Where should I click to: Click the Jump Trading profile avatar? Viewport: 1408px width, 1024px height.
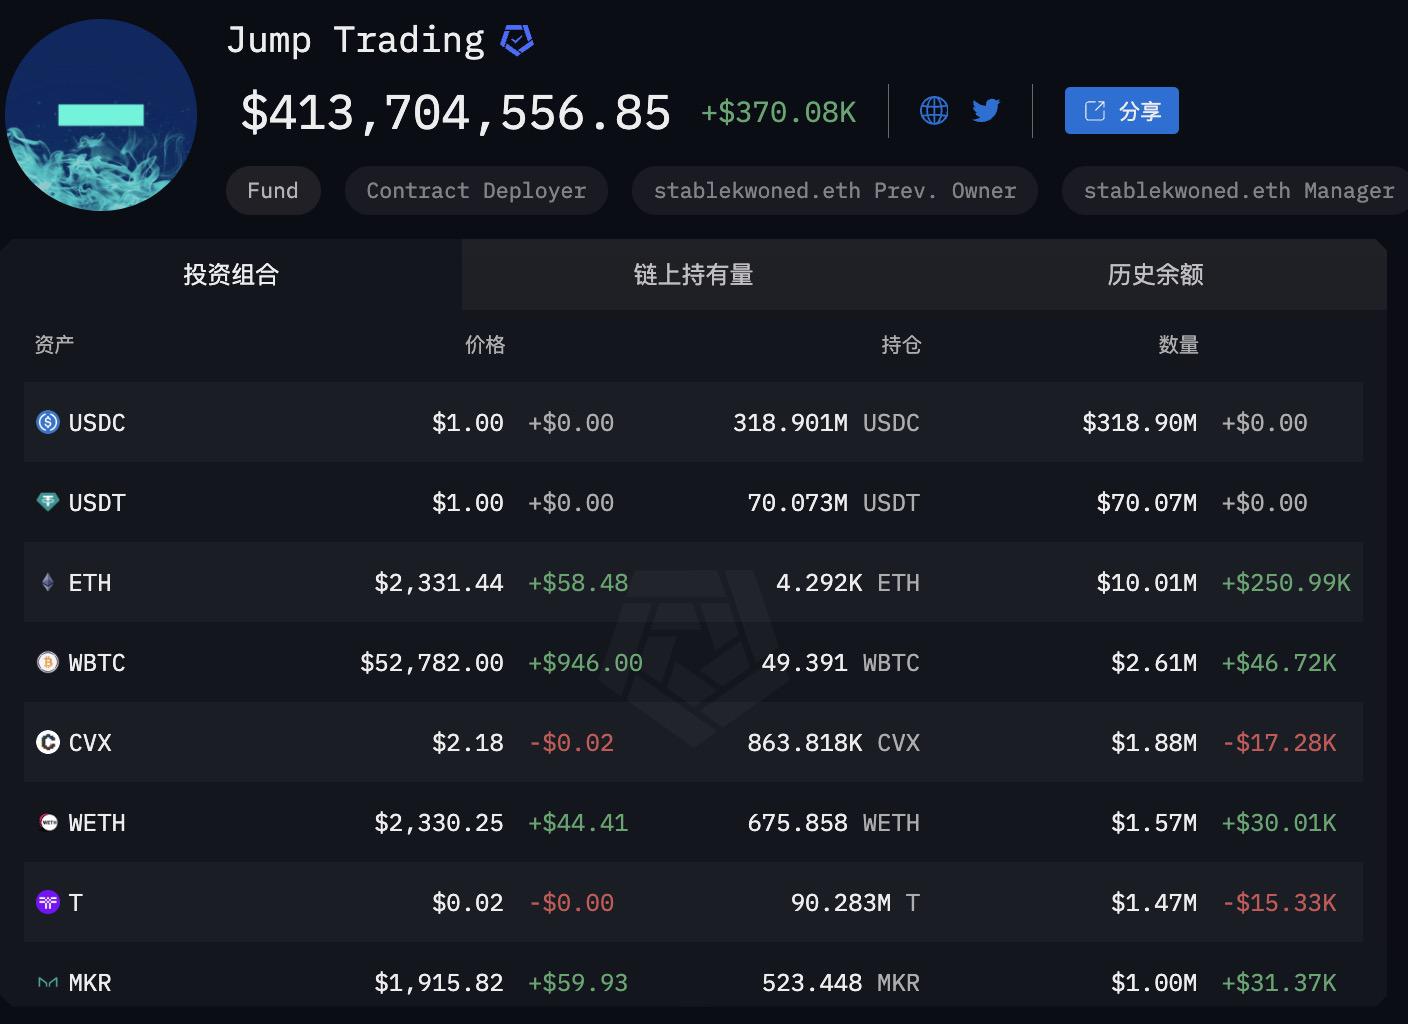pos(101,115)
